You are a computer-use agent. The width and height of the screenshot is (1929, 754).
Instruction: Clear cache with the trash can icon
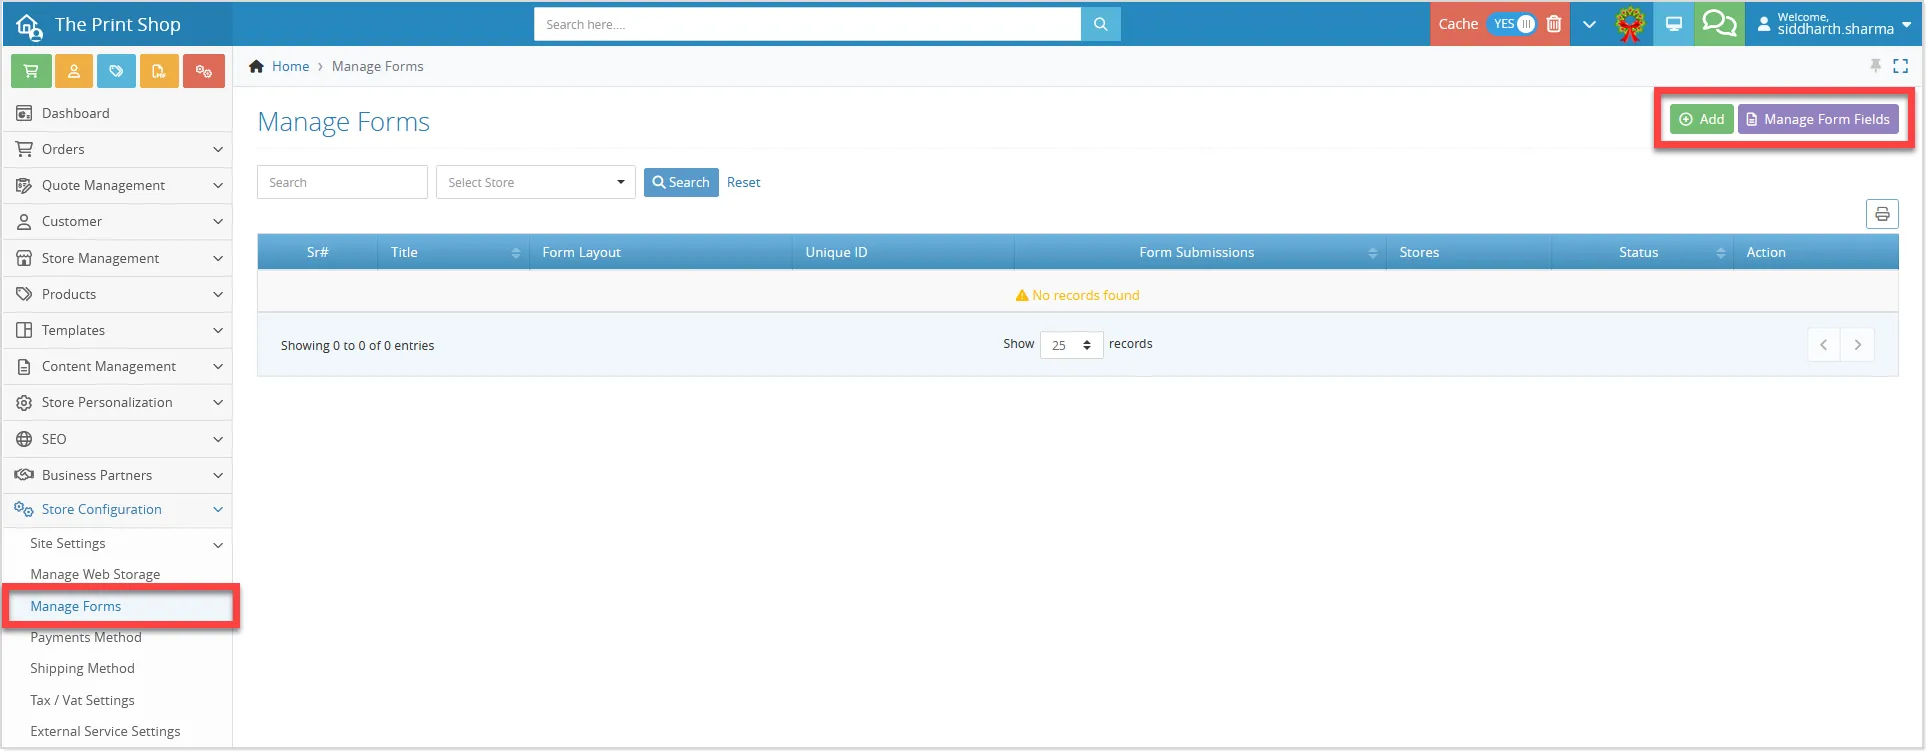[x=1554, y=24]
